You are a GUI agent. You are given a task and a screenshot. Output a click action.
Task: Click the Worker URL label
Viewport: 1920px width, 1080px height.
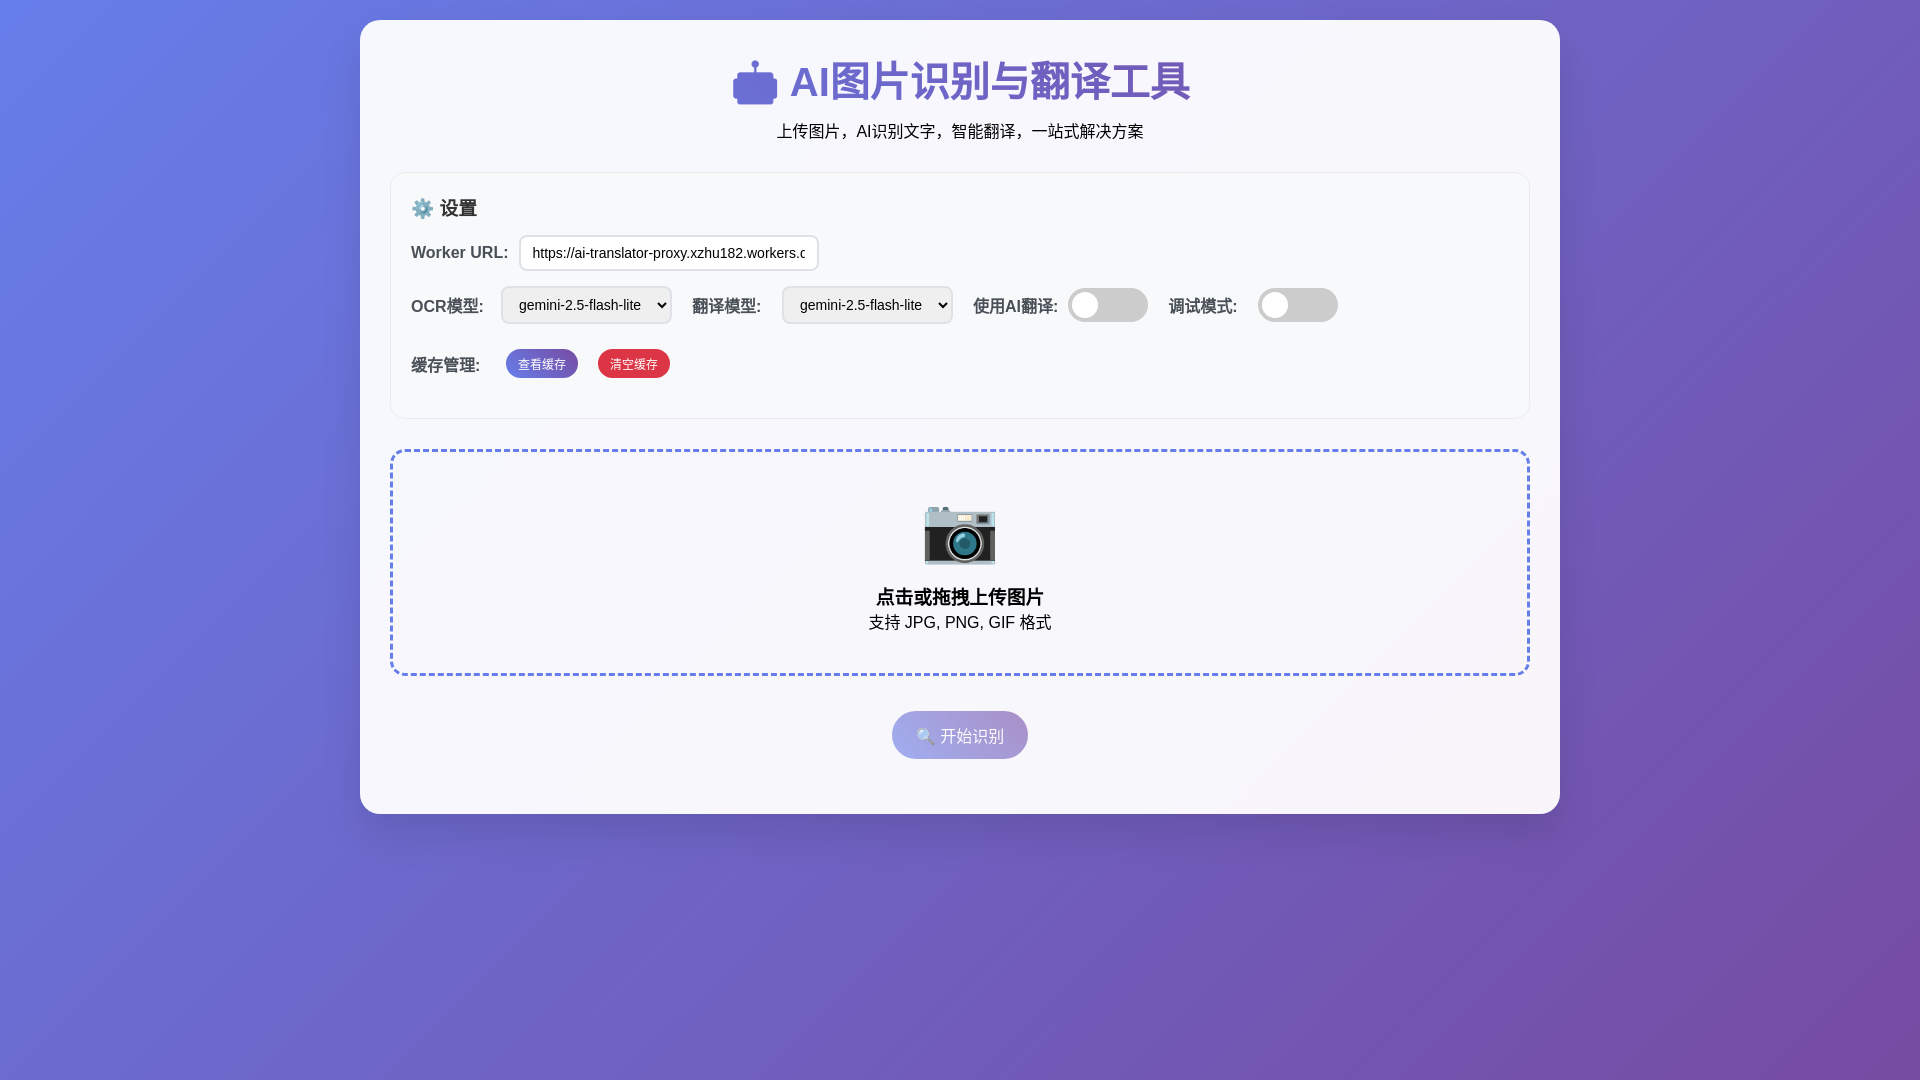[x=459, y=253]
